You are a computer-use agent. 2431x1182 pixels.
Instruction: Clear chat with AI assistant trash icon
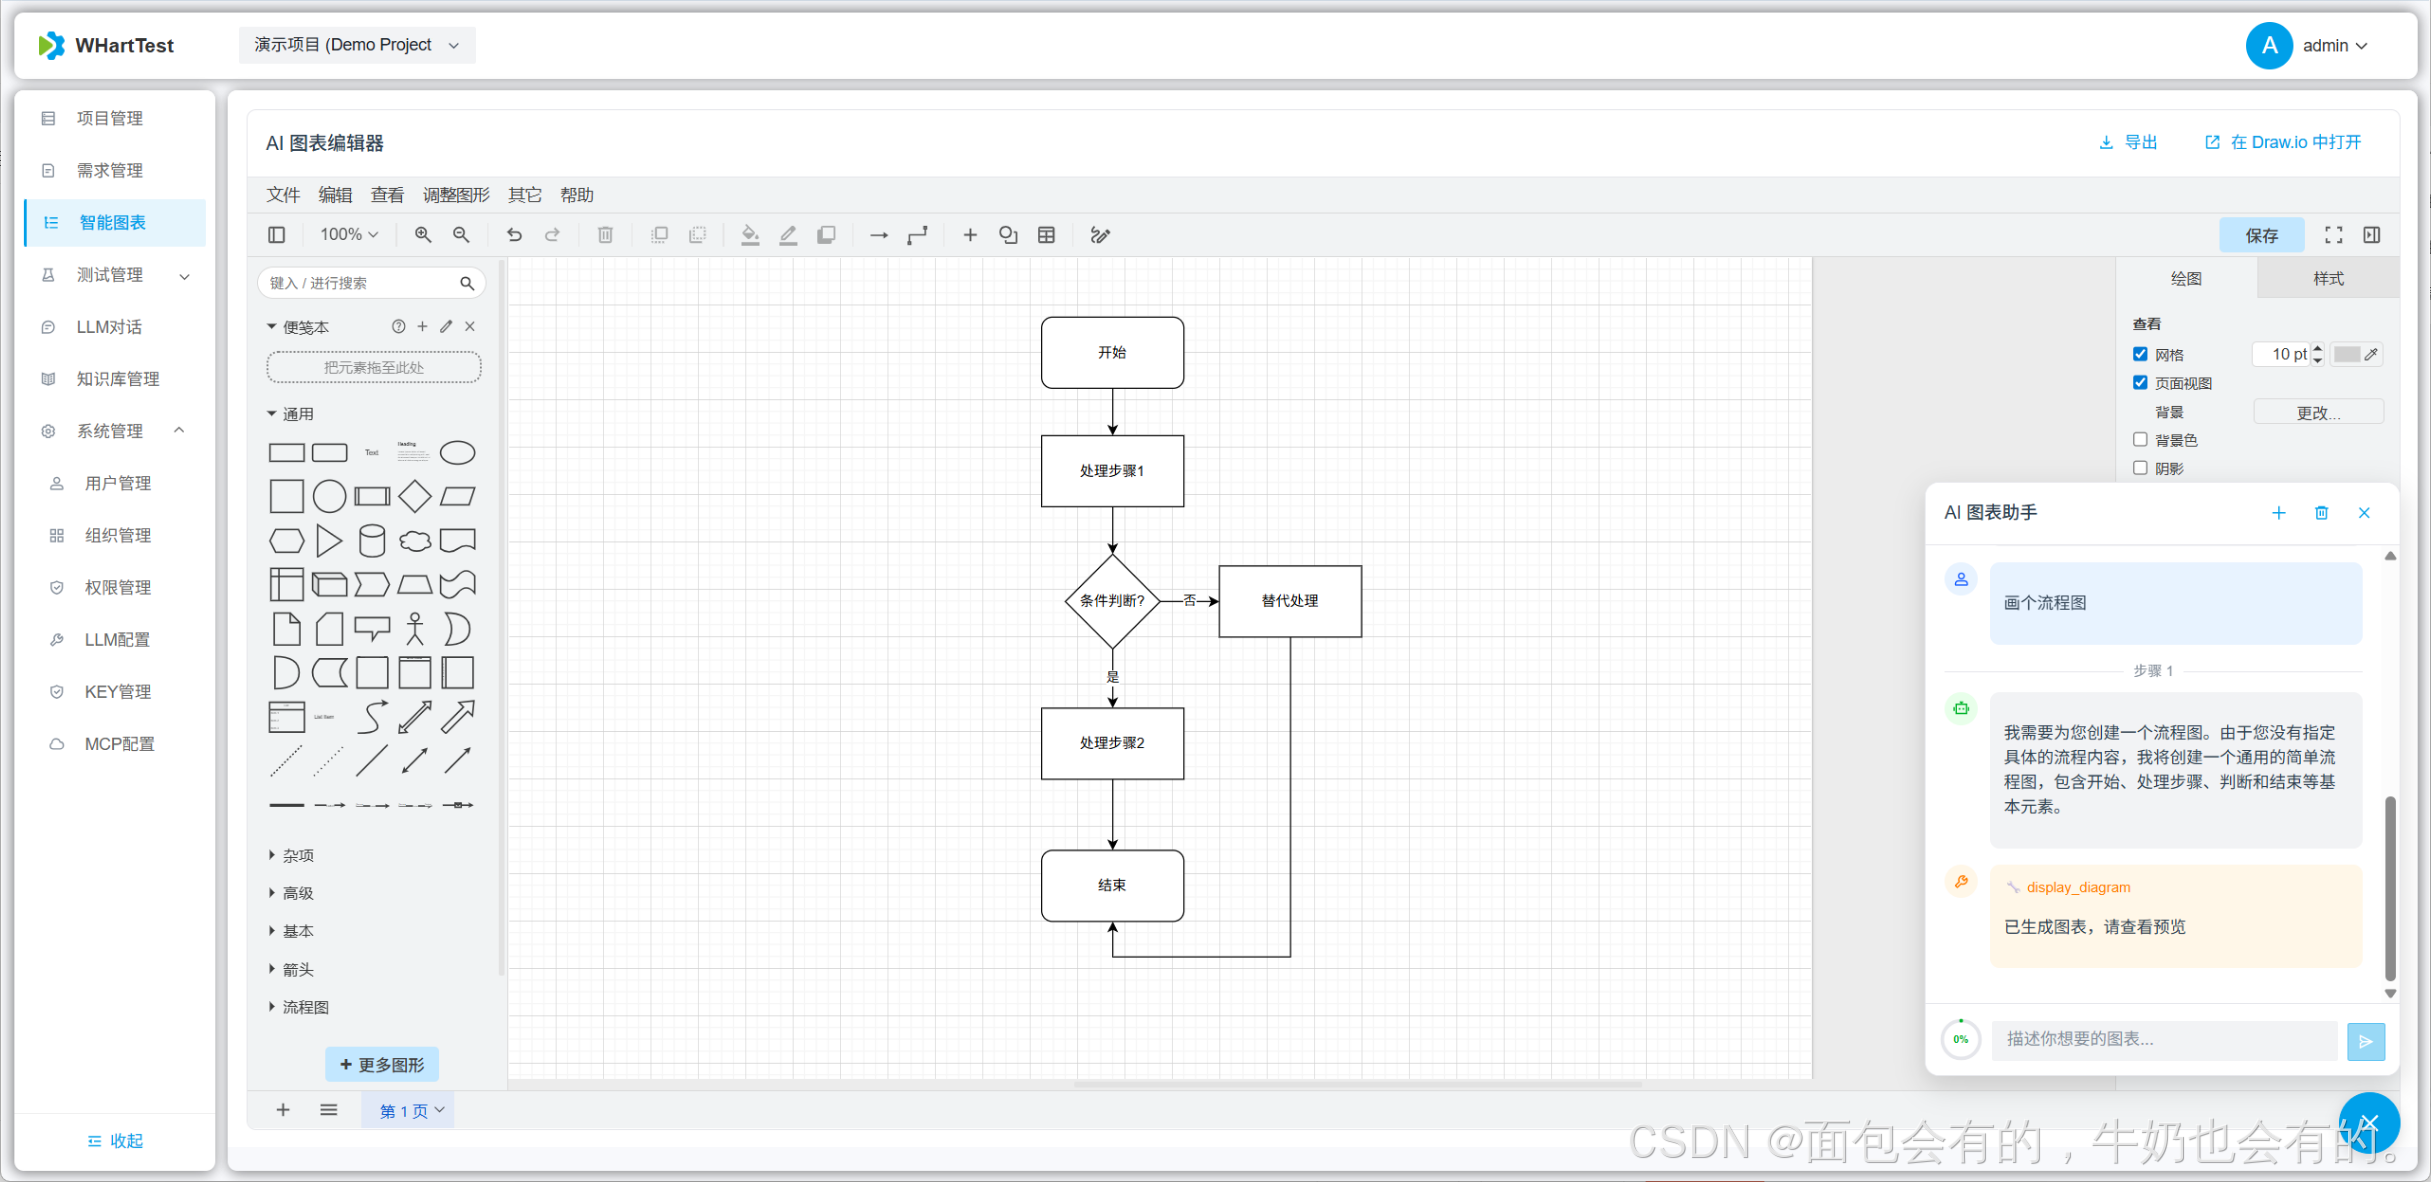2321,513
